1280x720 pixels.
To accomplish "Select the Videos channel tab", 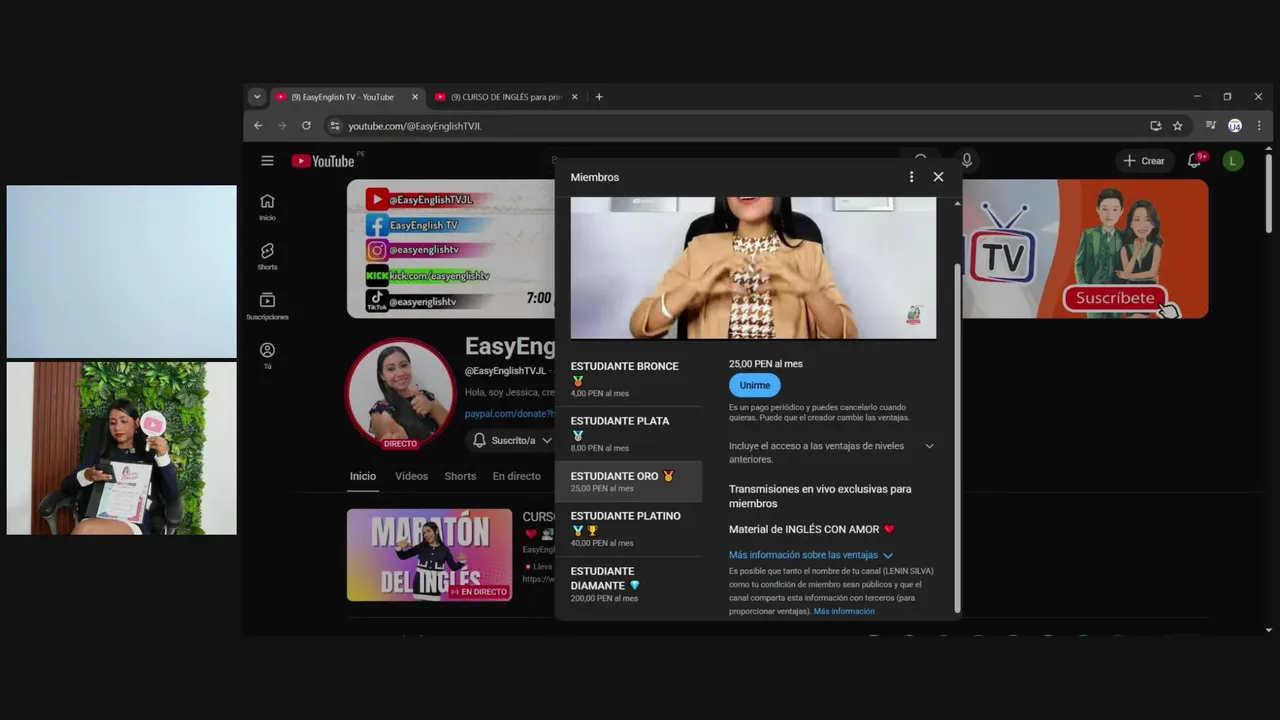I will (411, 476).
